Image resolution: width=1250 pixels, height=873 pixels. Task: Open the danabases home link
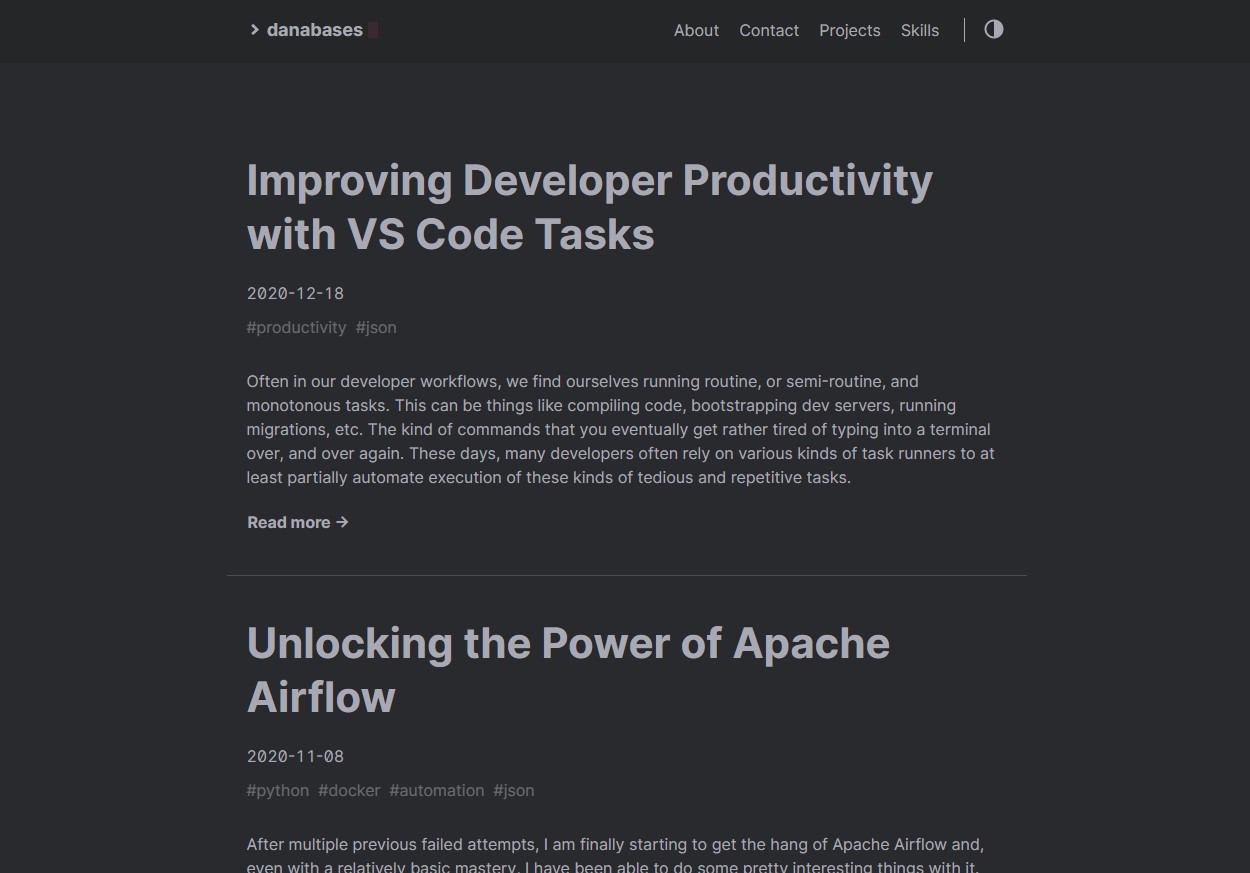point(314,30)
